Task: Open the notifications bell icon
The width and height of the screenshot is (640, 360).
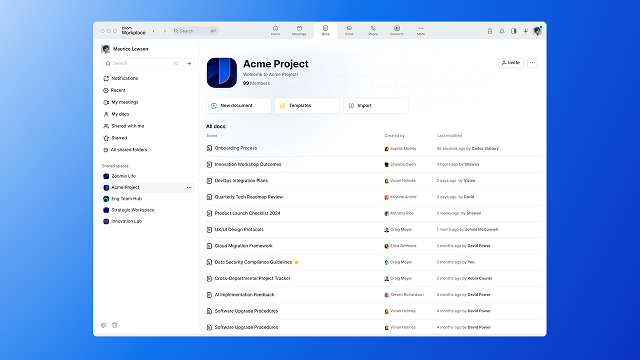Action: pos(502,31)
